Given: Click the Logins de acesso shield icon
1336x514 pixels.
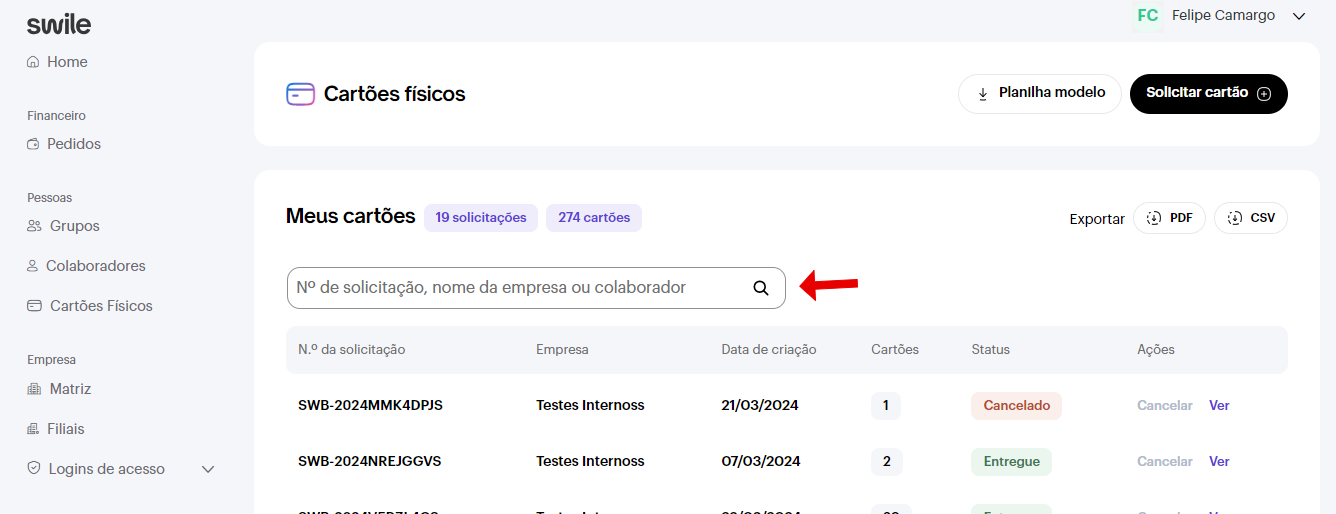Looking at the screenshot, I should [x=34, y=468].
